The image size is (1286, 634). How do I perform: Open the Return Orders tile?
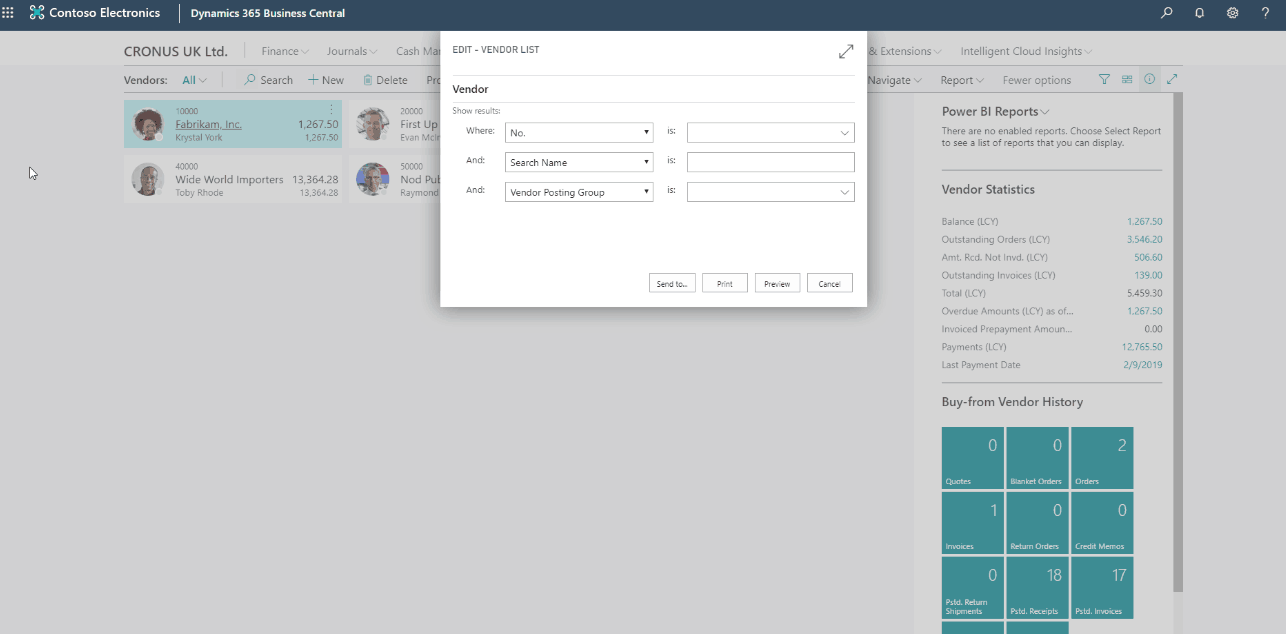click(1037, 523)
